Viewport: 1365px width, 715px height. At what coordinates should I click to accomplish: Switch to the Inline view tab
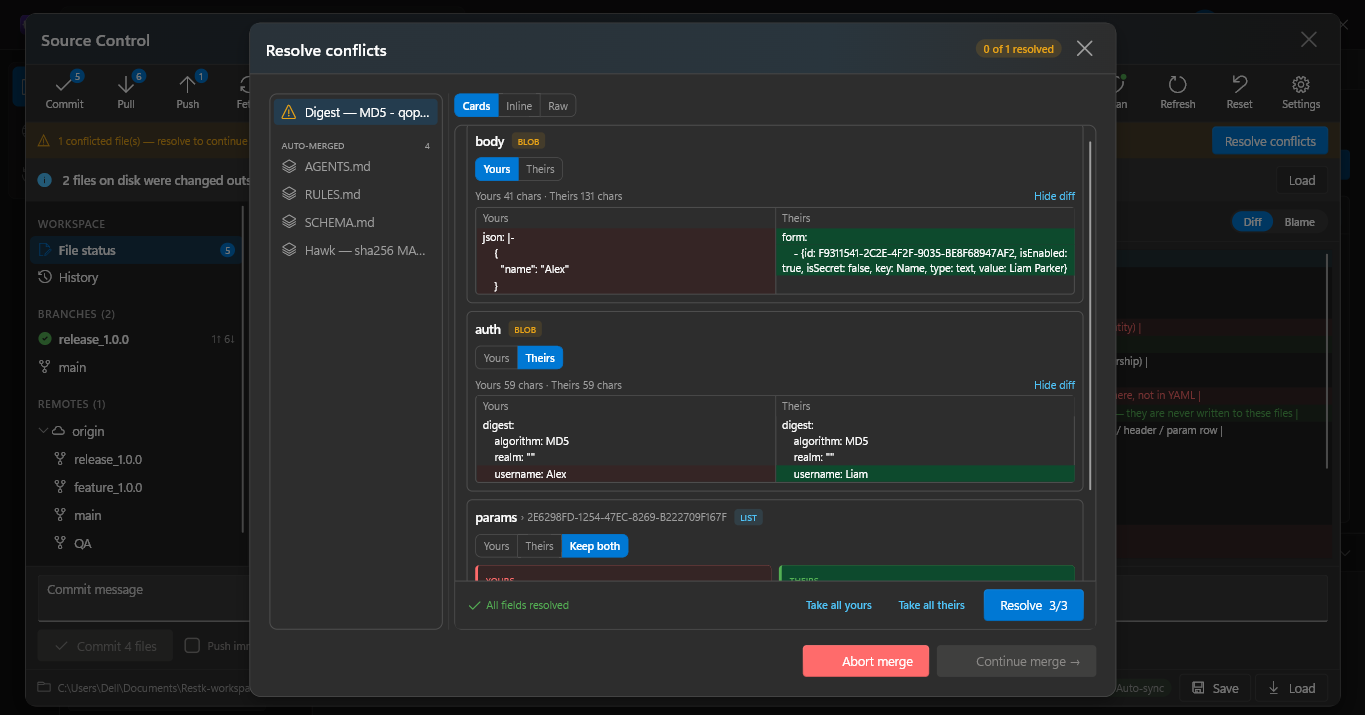pos(519,106)
